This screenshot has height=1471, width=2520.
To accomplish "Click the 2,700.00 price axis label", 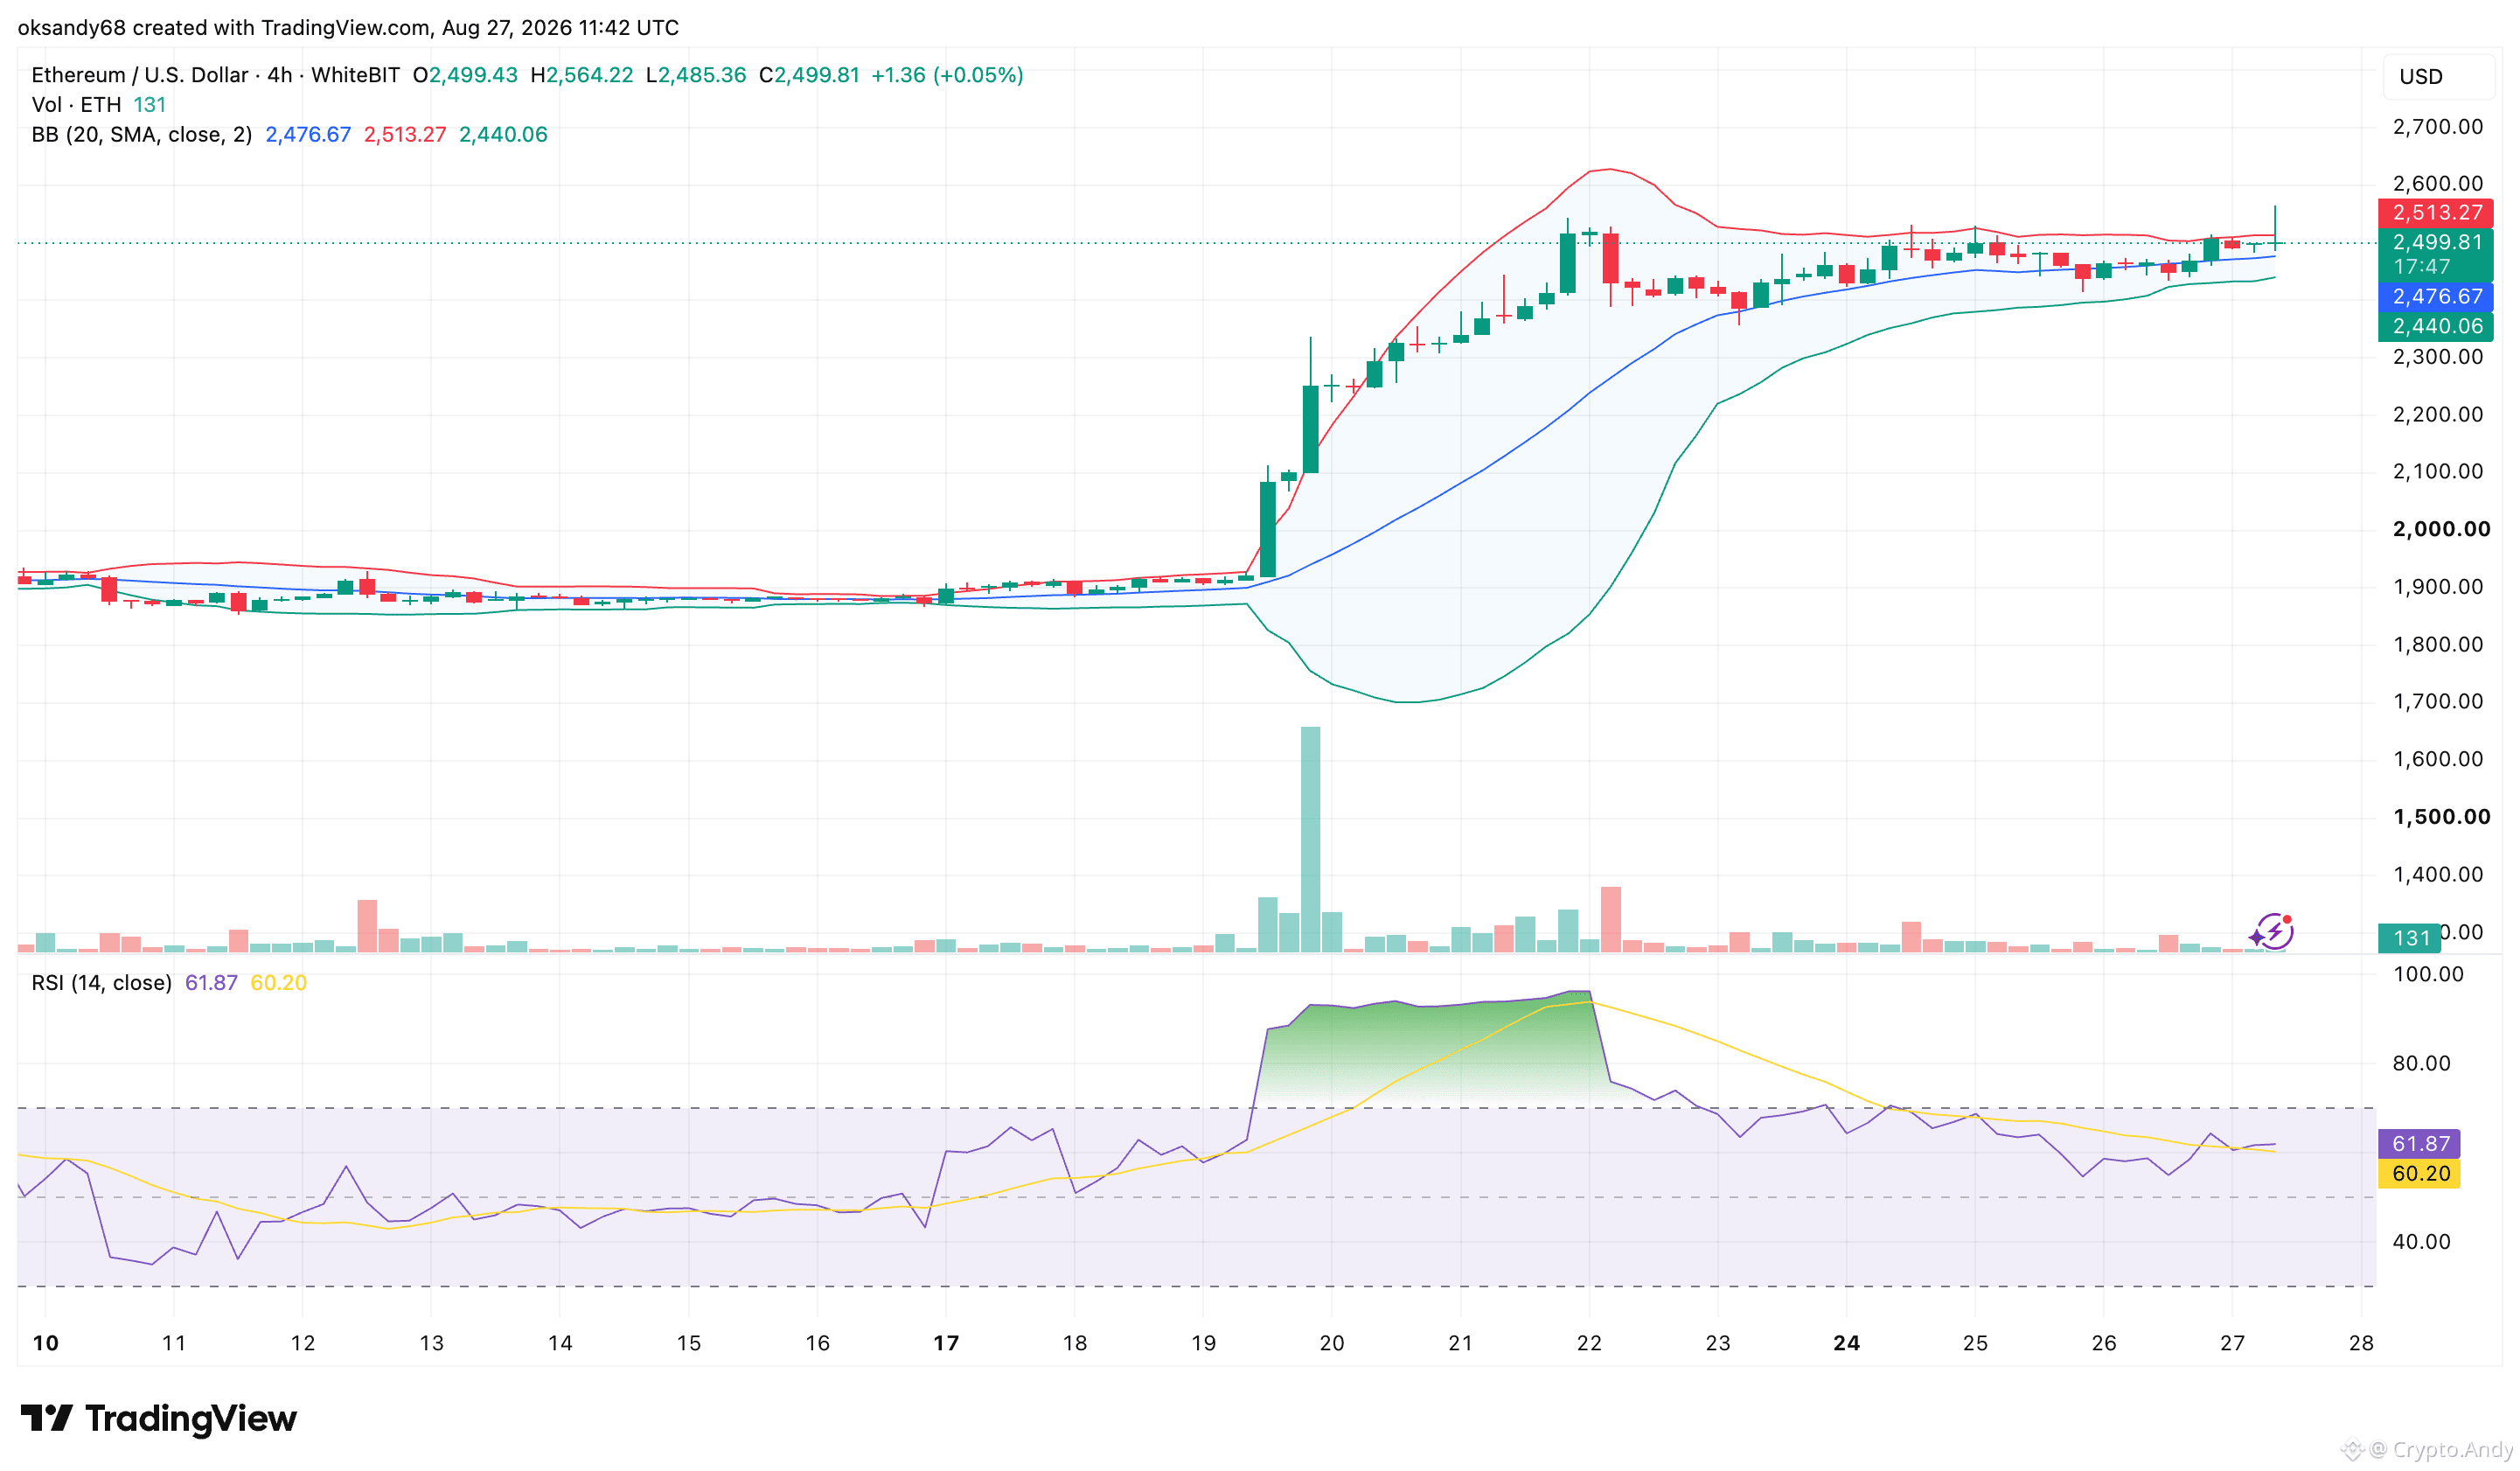I will 2438,127.
